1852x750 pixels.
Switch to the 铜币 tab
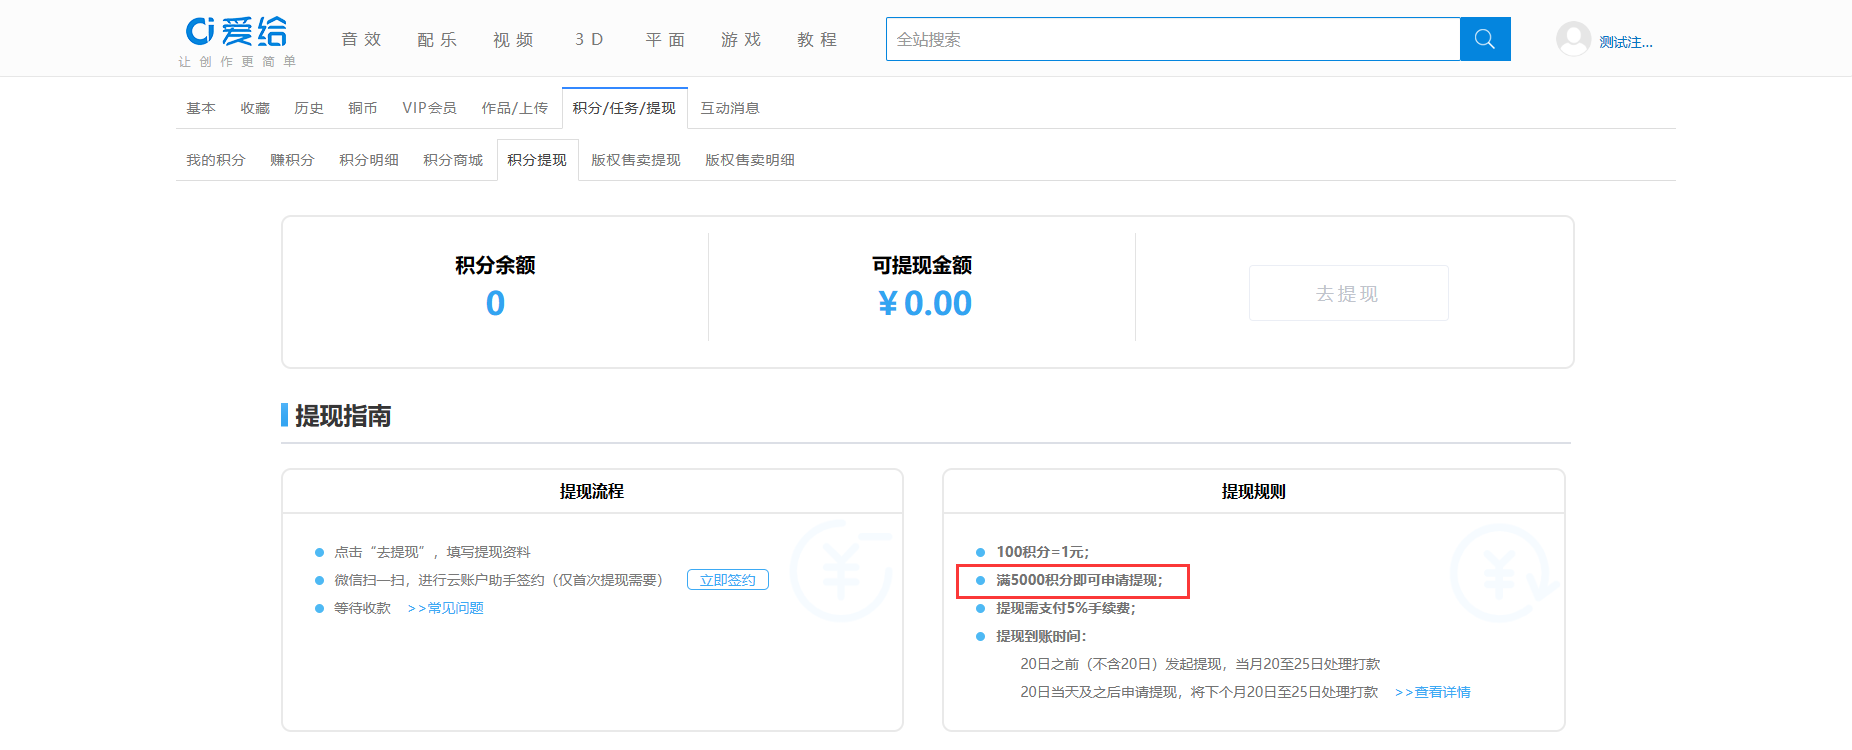pos(363,108)
